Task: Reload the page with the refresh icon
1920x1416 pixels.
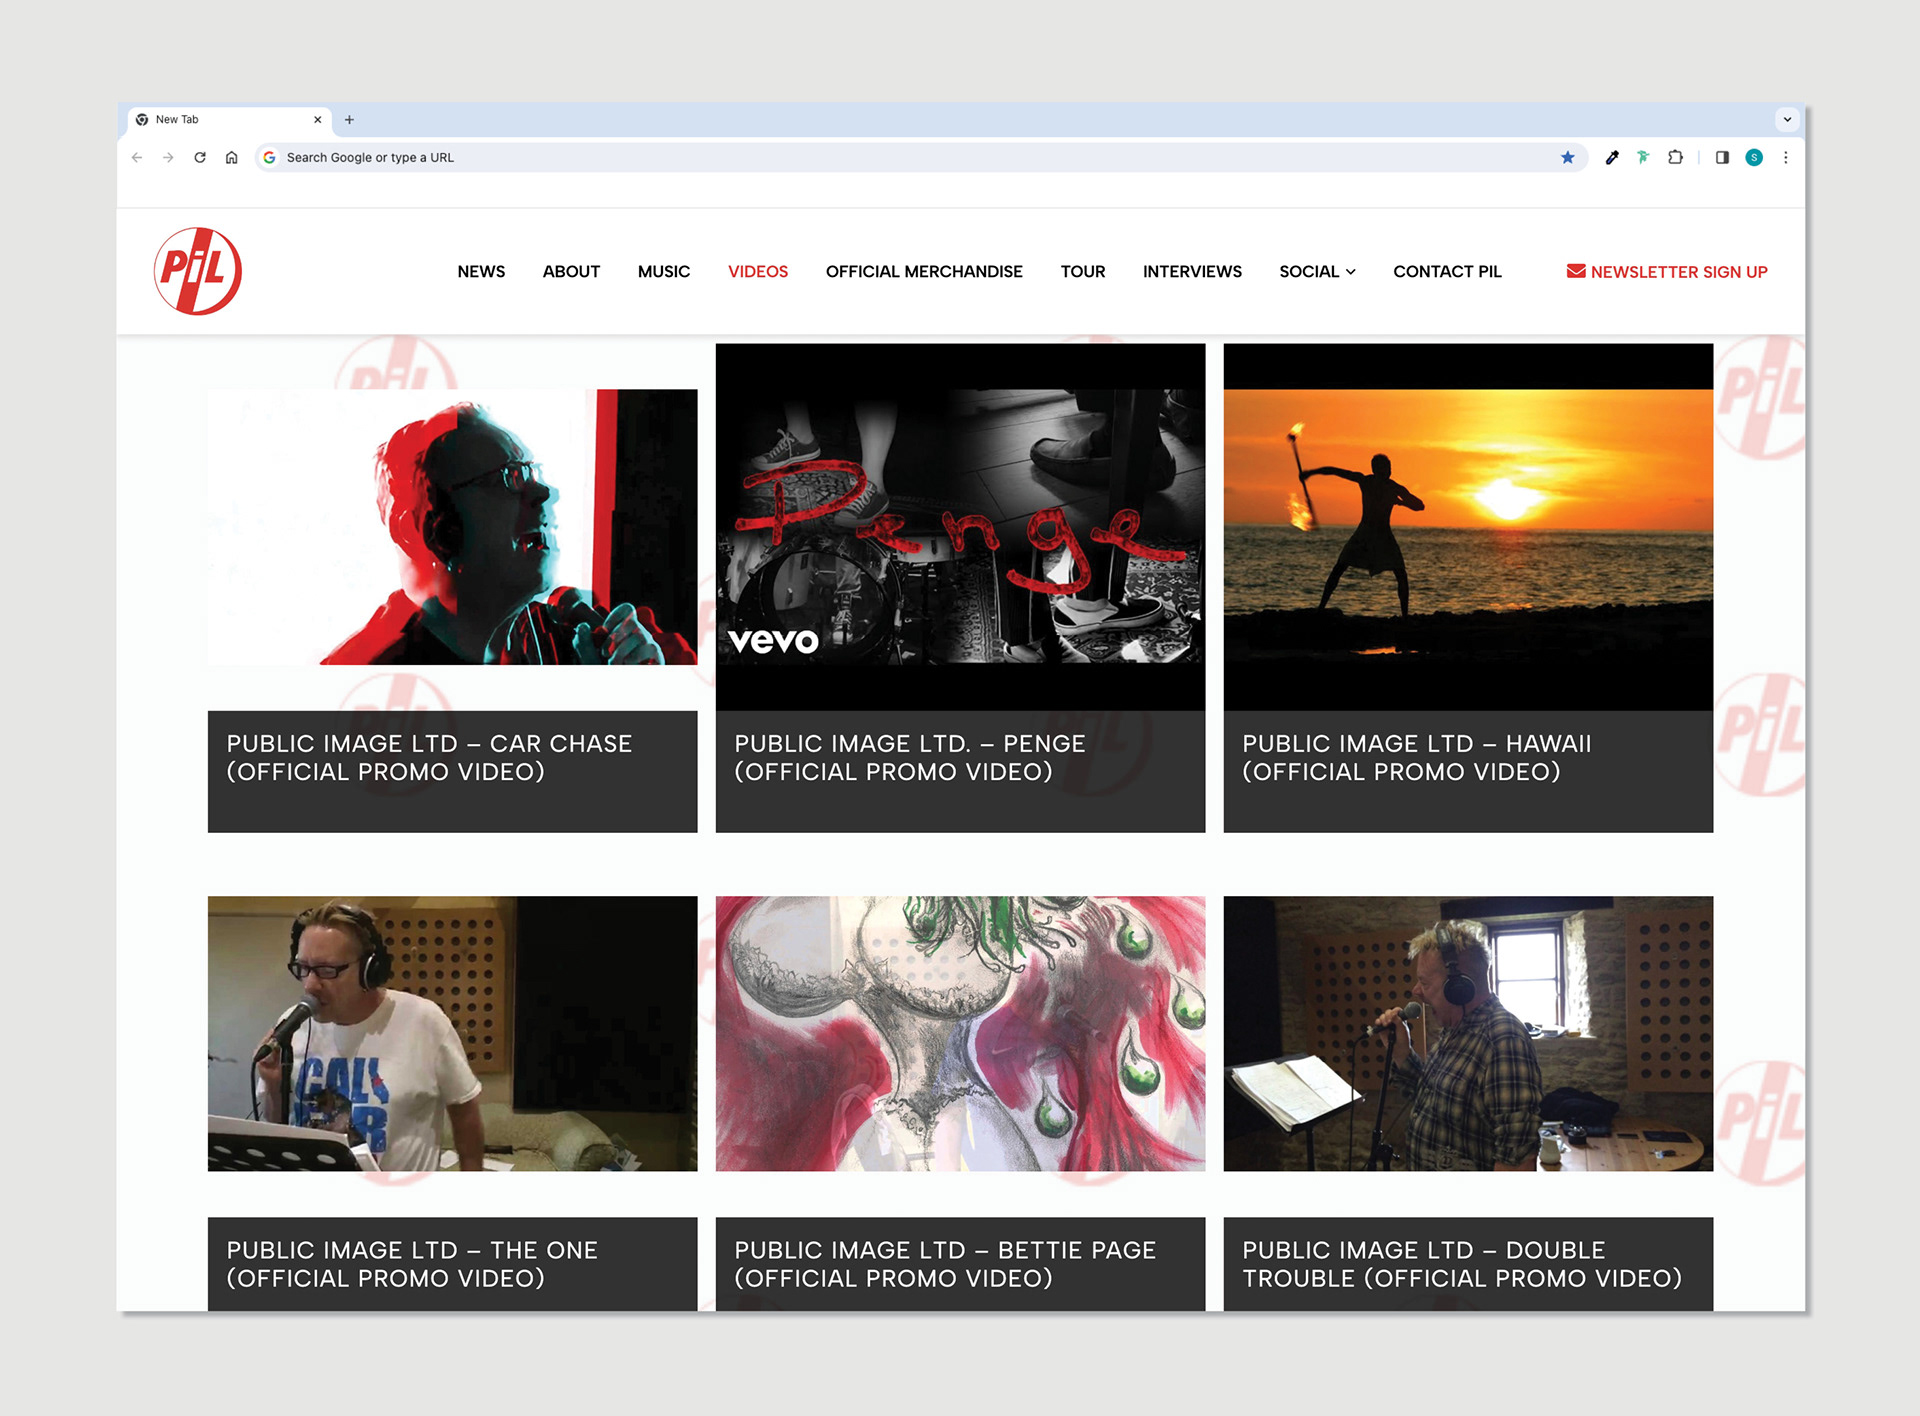Action: [200, 158]
